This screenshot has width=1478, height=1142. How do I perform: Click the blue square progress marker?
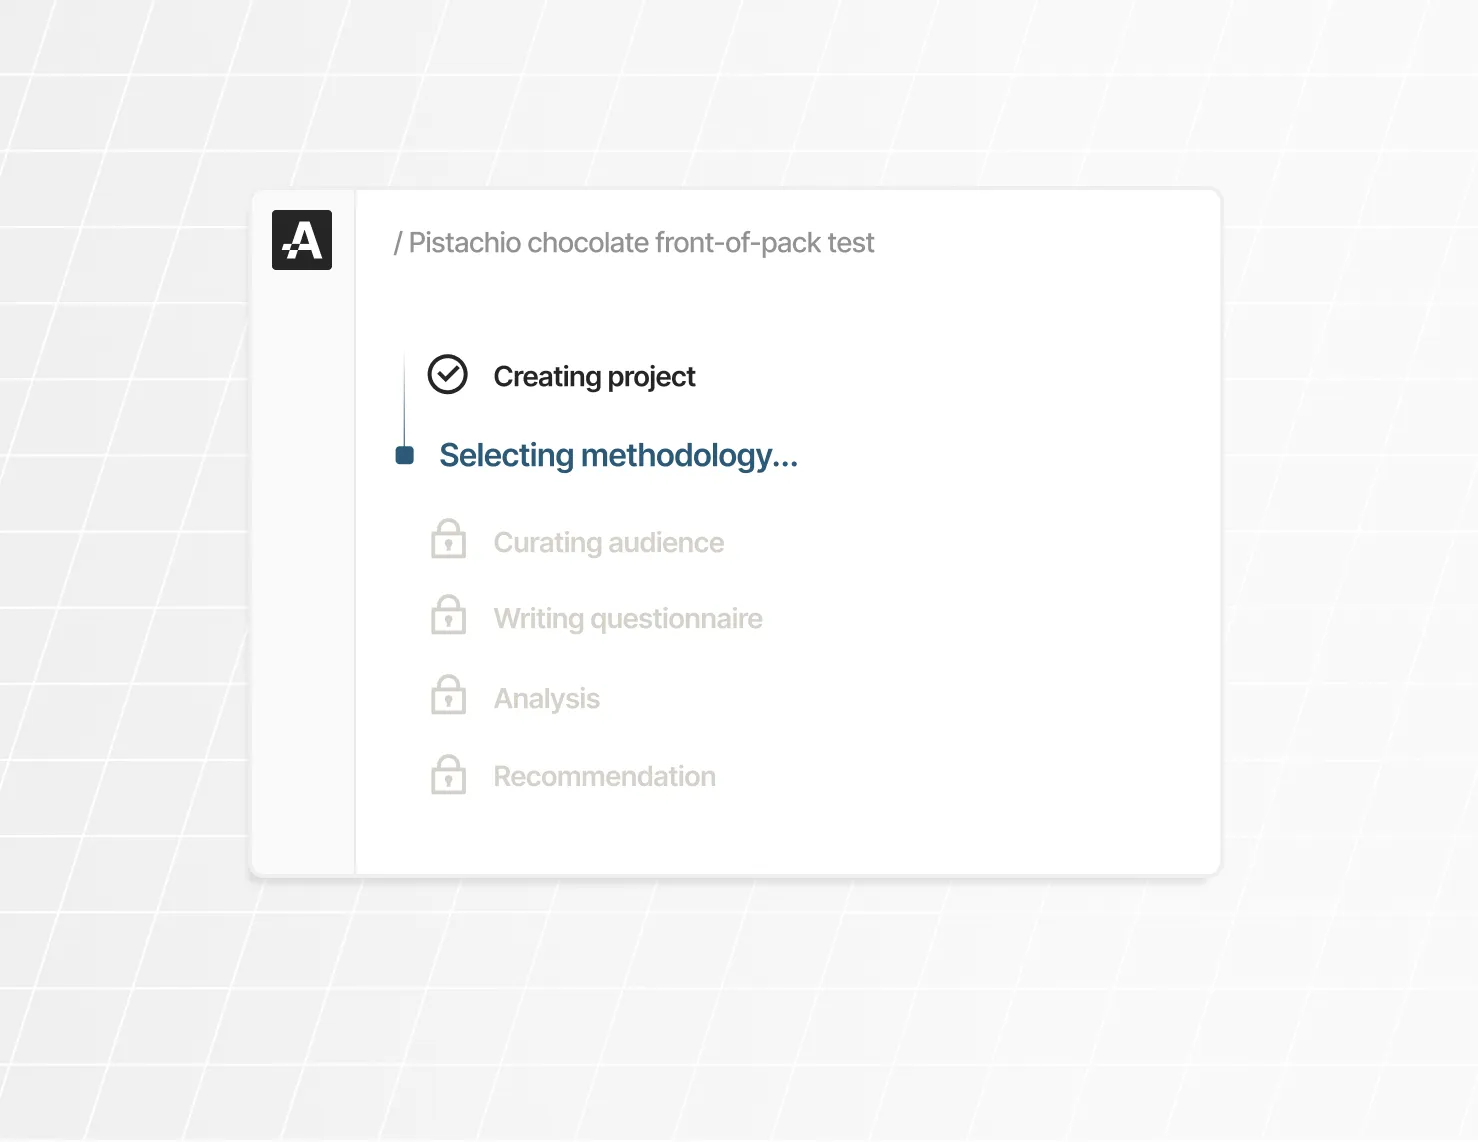pyautogui.click(x=405, y=455)
